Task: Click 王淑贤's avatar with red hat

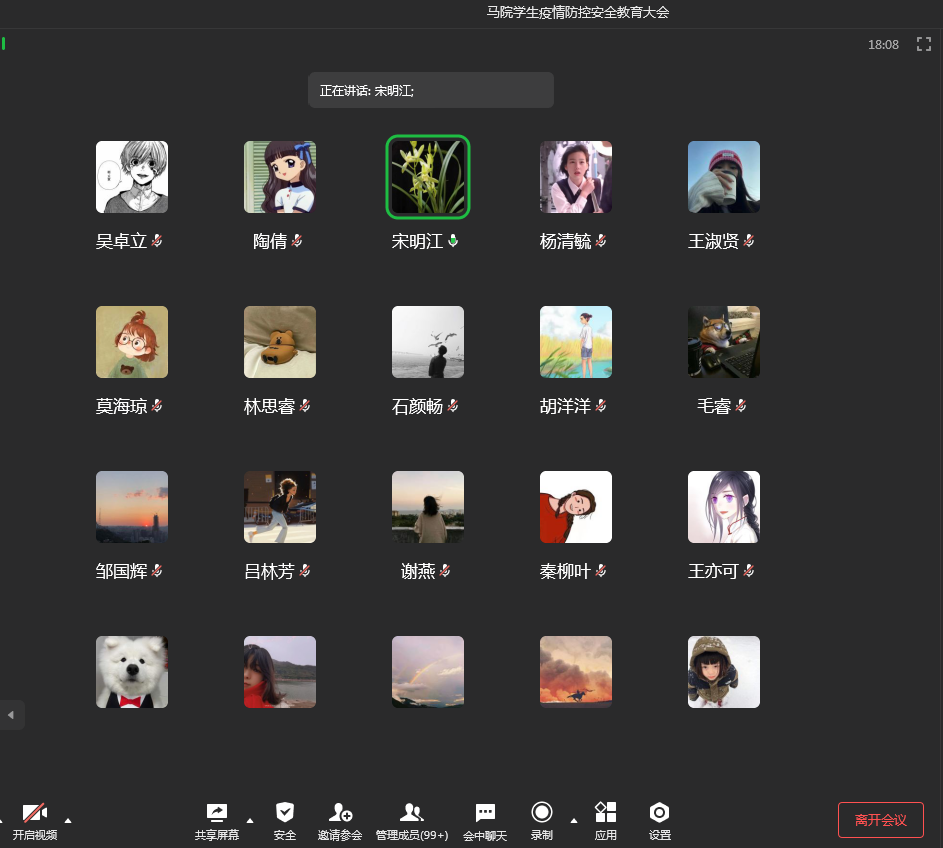Action: pos(723,177)
